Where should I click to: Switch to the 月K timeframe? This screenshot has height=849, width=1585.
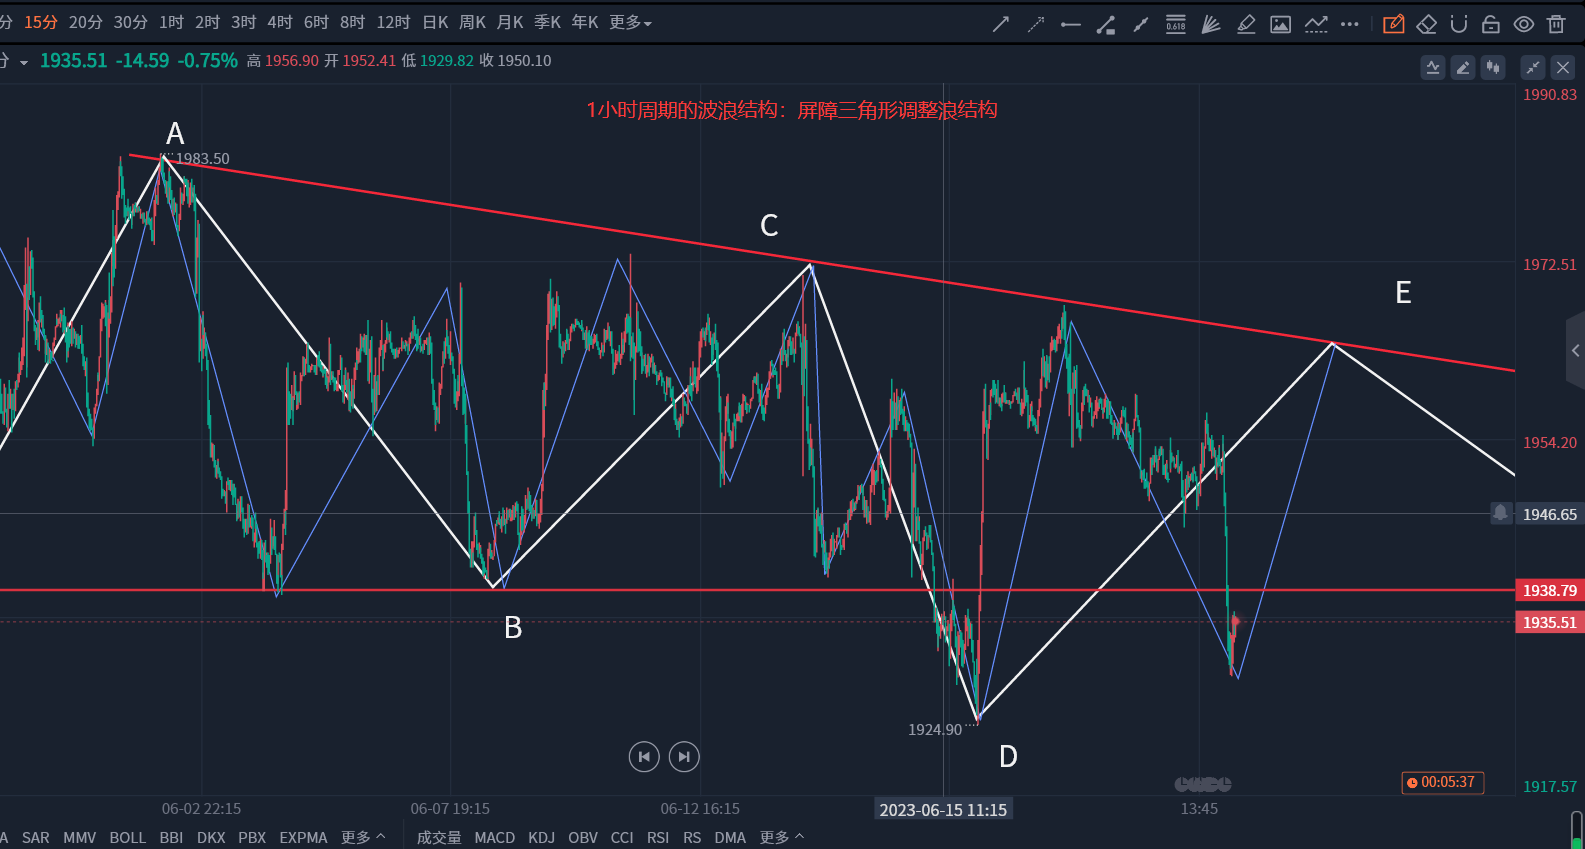(x=510, y=22)
